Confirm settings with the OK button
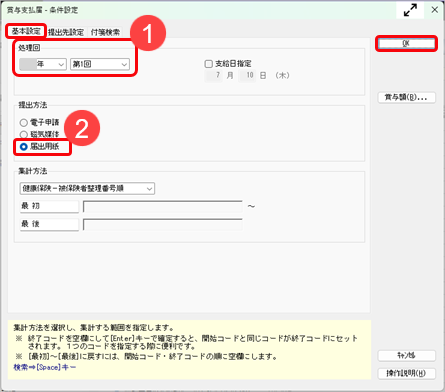The height and width of the screenshot is (392, 445). tap(406, 43)
